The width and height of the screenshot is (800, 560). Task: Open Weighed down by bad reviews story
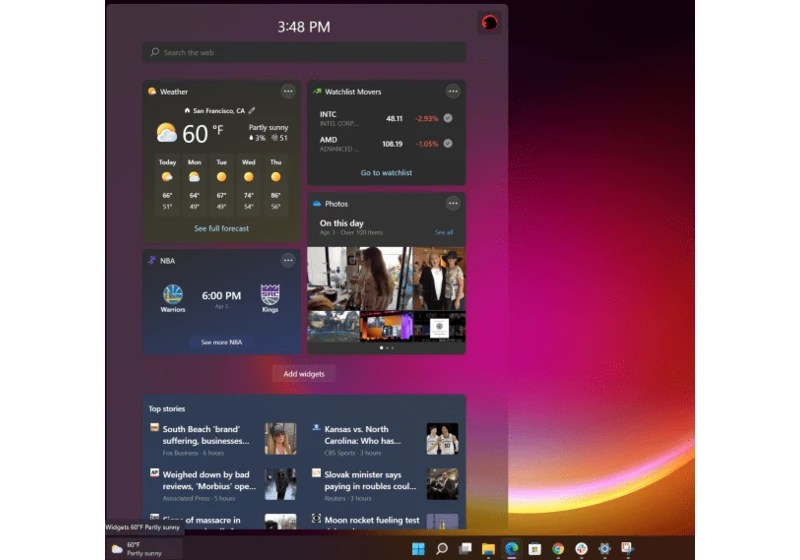209,480
